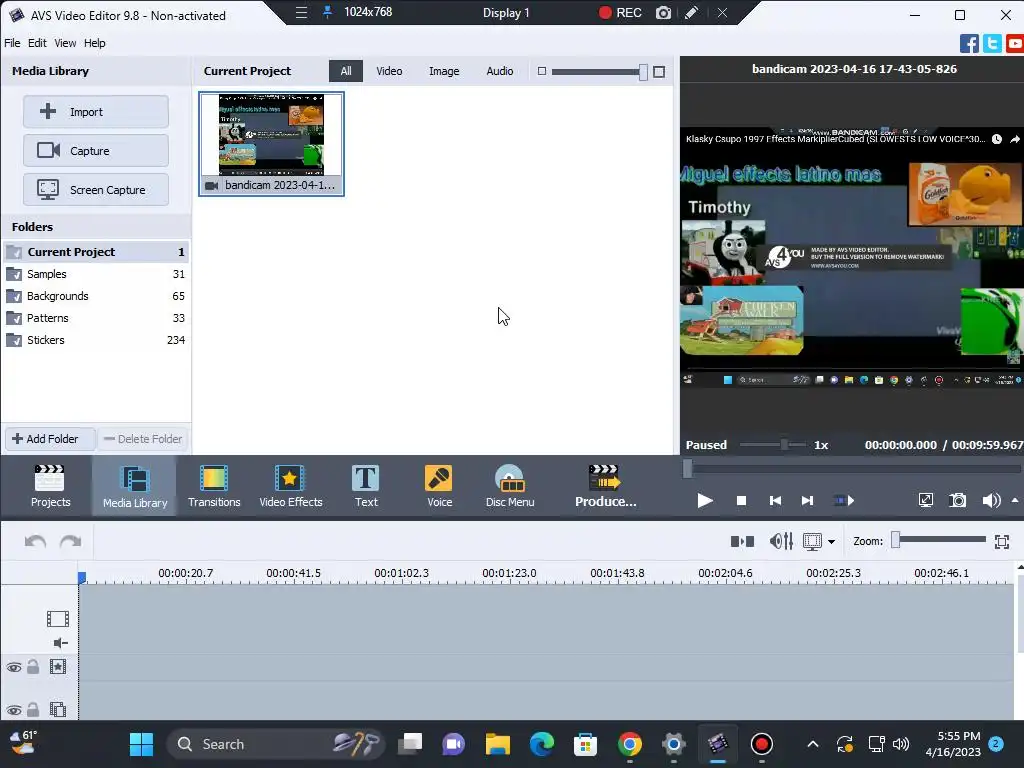Select the Backgrounds folder
The width and height of the screenshot is (1024, 768).
96,296
